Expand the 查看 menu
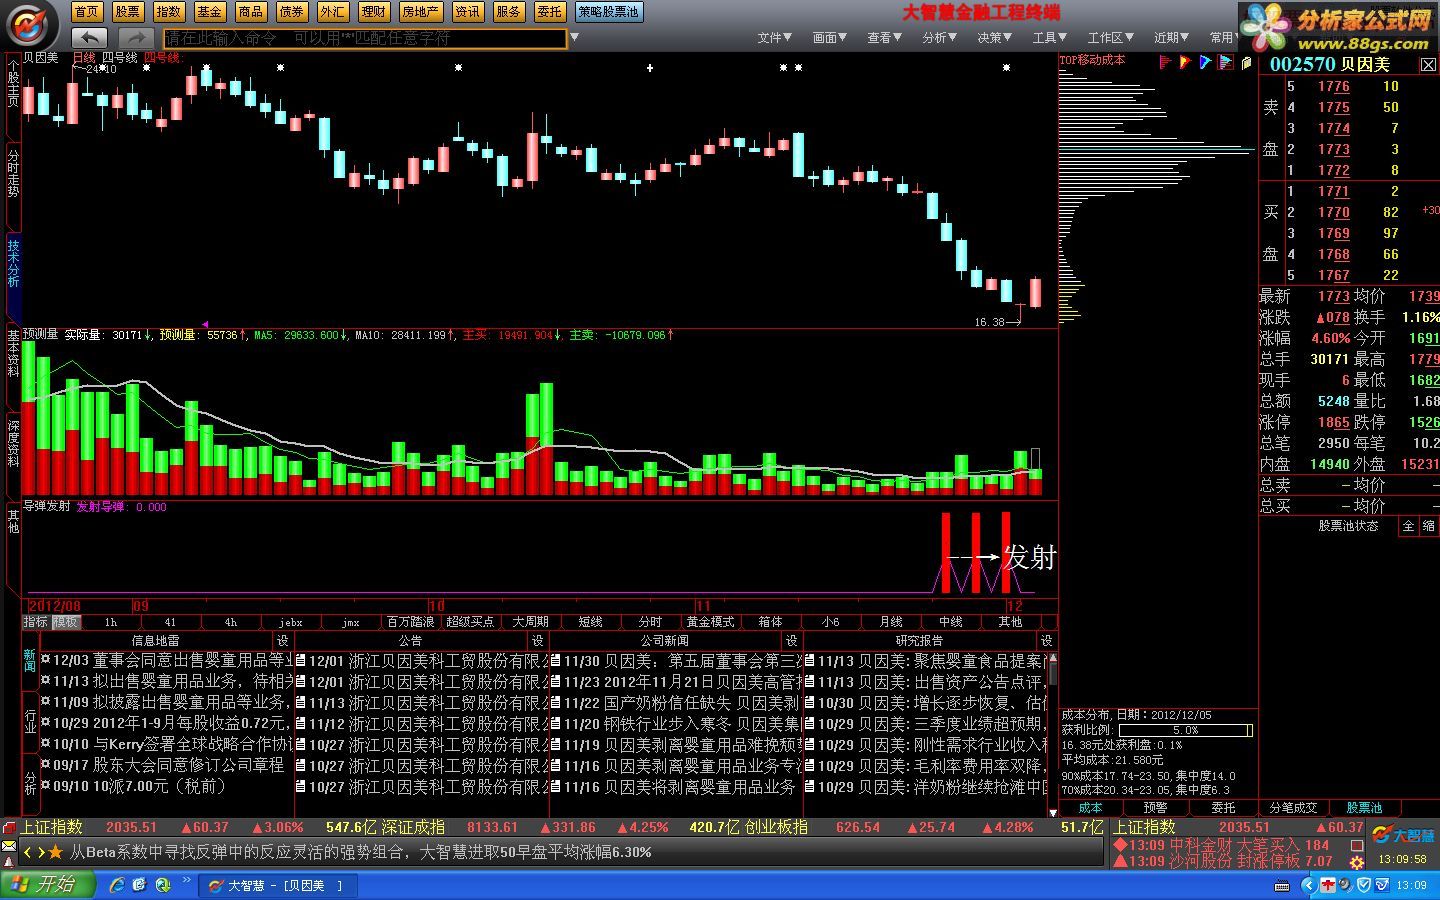Viewport: 1440px width, 900px height. 885,38
